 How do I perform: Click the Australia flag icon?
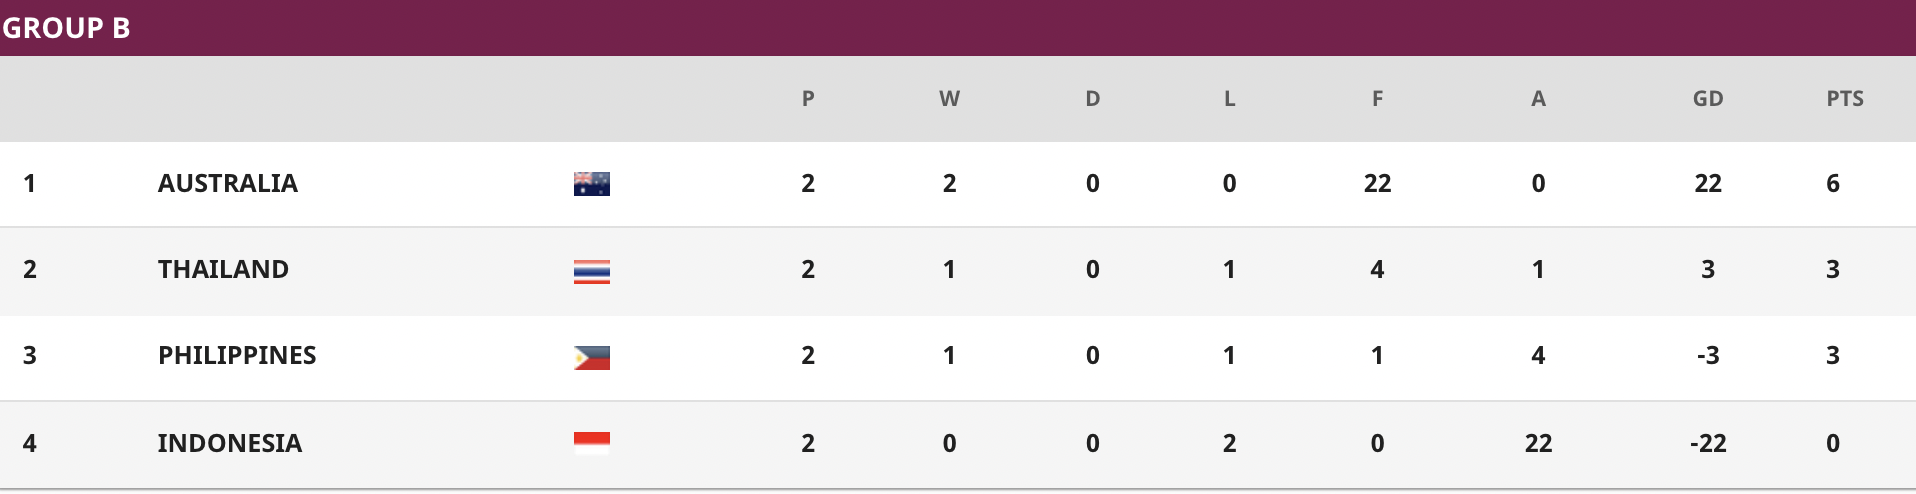(x=592, y=184)
